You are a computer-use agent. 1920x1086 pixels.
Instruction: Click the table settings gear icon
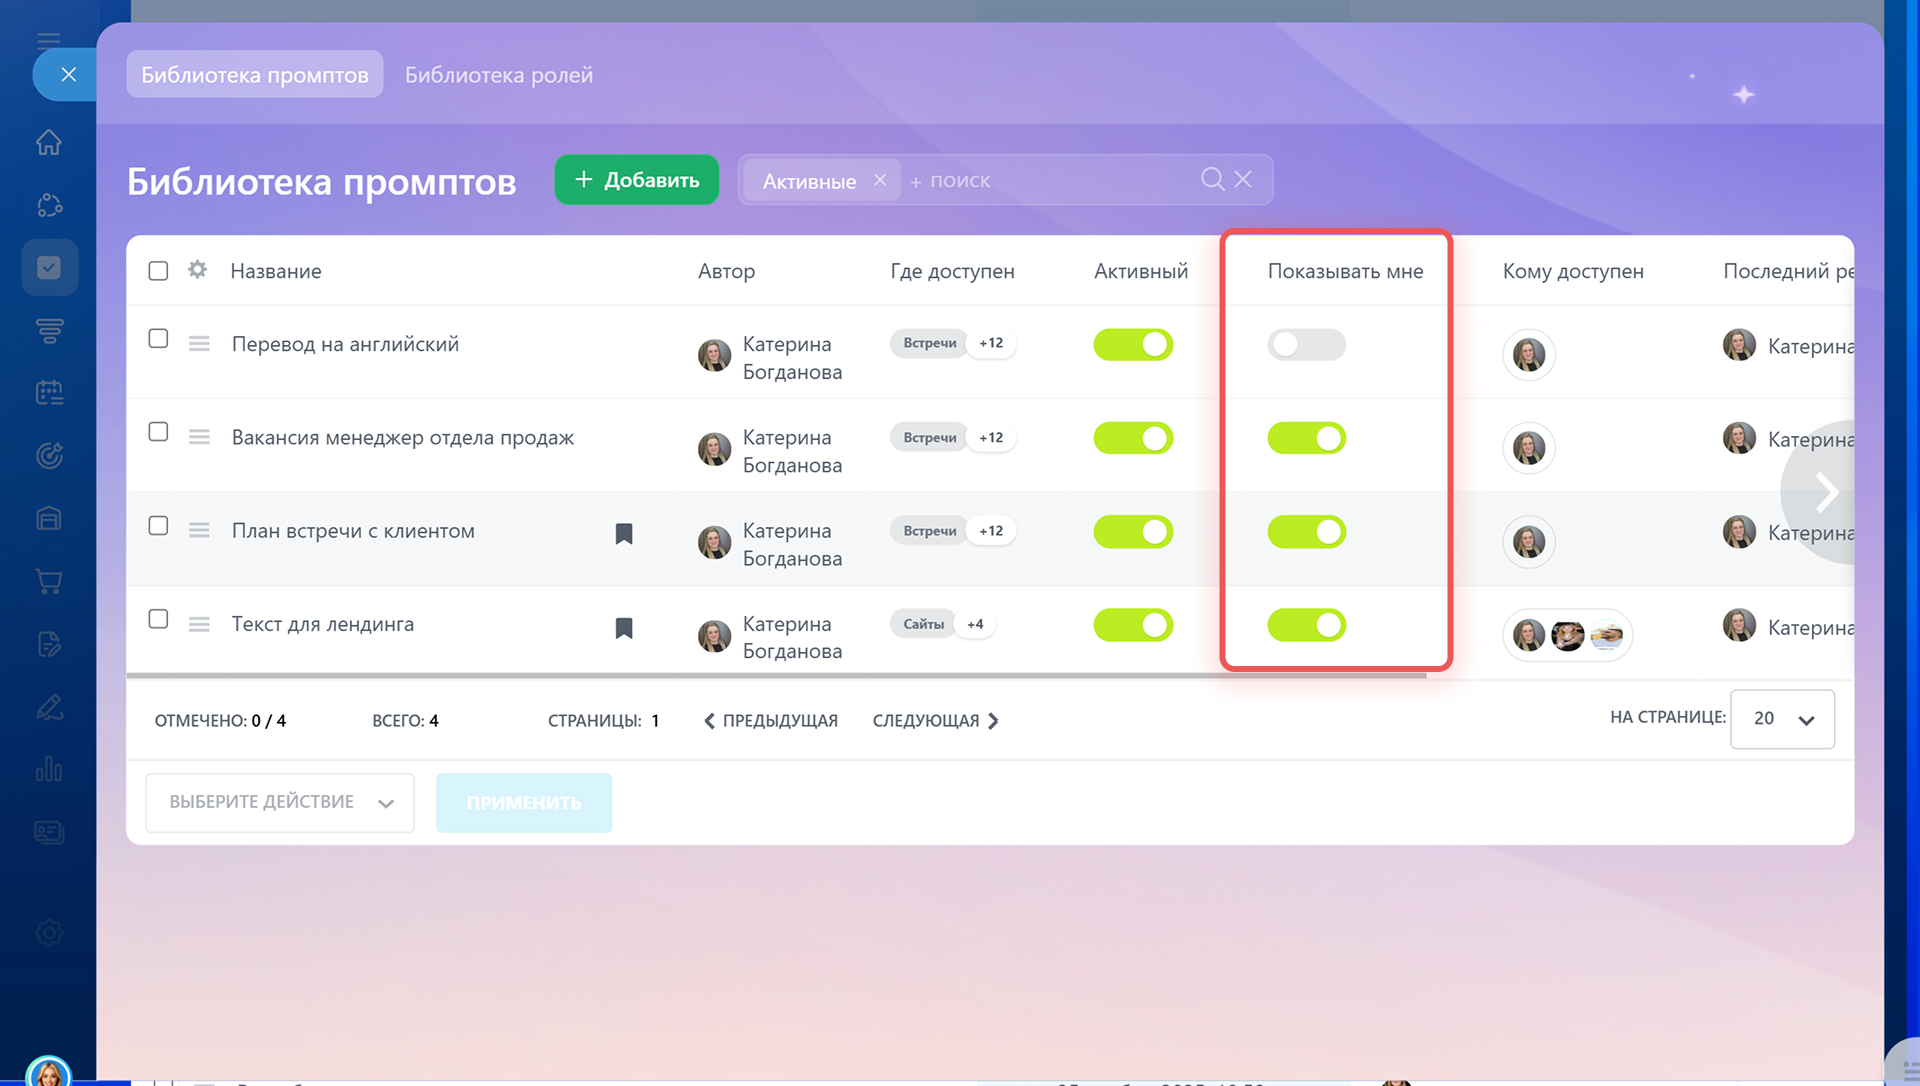pos(197,270)
